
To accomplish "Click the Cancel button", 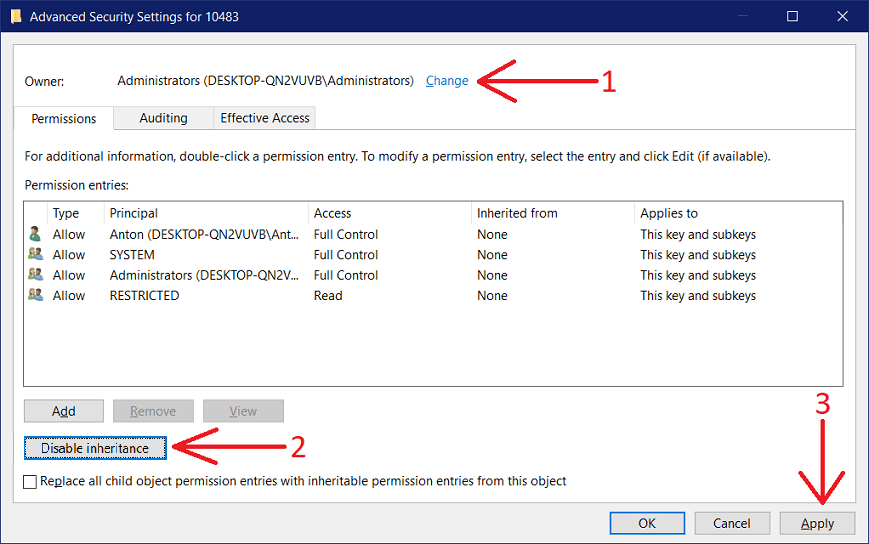I will pyautogui.click(x=732, y=524).
